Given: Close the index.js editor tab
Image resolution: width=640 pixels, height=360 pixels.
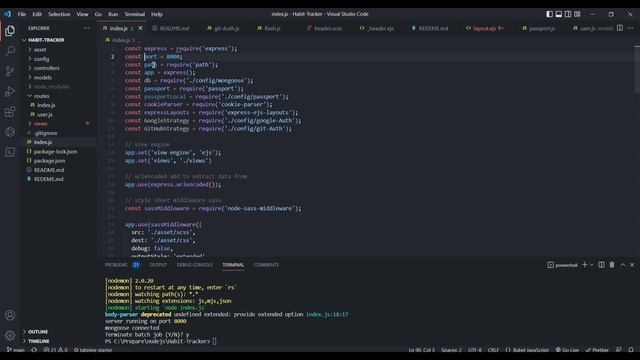Looking at the screenshot, I should tap(140, 28).
